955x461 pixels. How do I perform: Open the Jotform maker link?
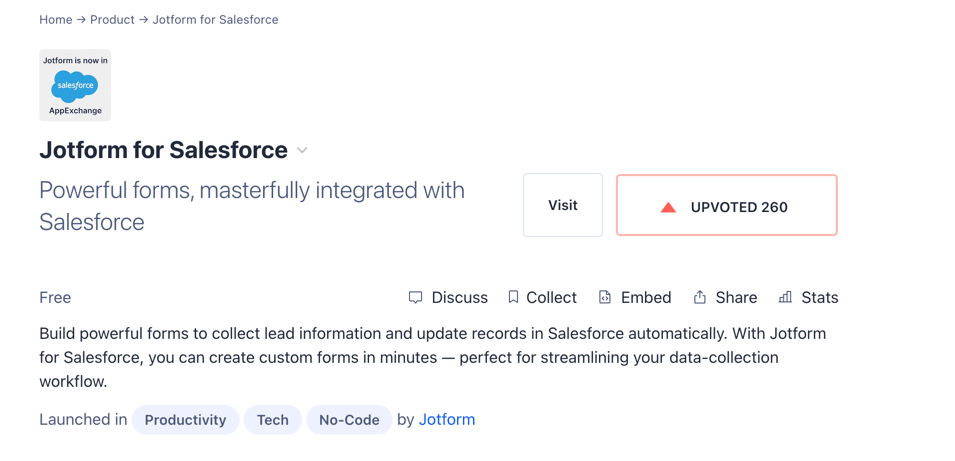[447, 420]
